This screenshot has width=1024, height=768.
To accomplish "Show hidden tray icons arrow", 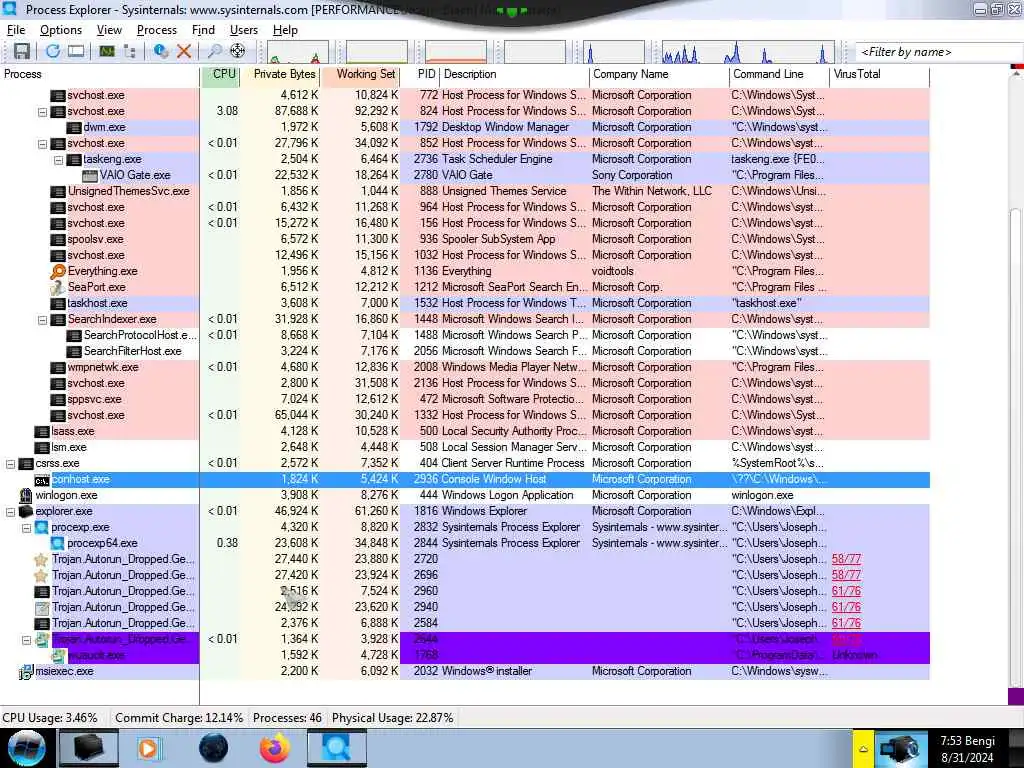I will 863,748.
